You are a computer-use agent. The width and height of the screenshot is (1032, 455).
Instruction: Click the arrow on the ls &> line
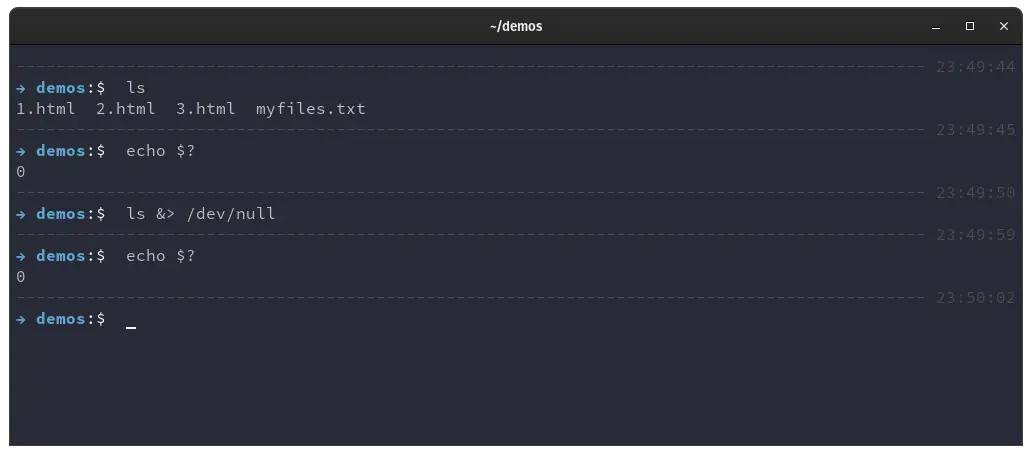point(21,214)
